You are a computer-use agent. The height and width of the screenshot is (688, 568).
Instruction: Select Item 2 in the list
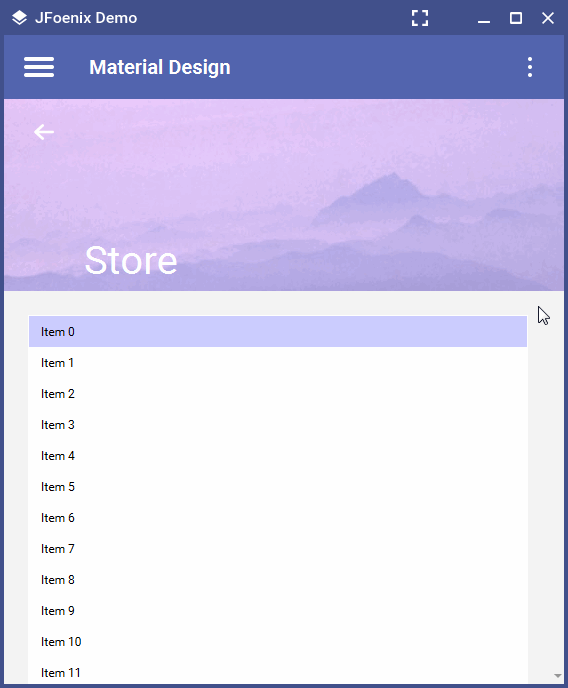278,394
